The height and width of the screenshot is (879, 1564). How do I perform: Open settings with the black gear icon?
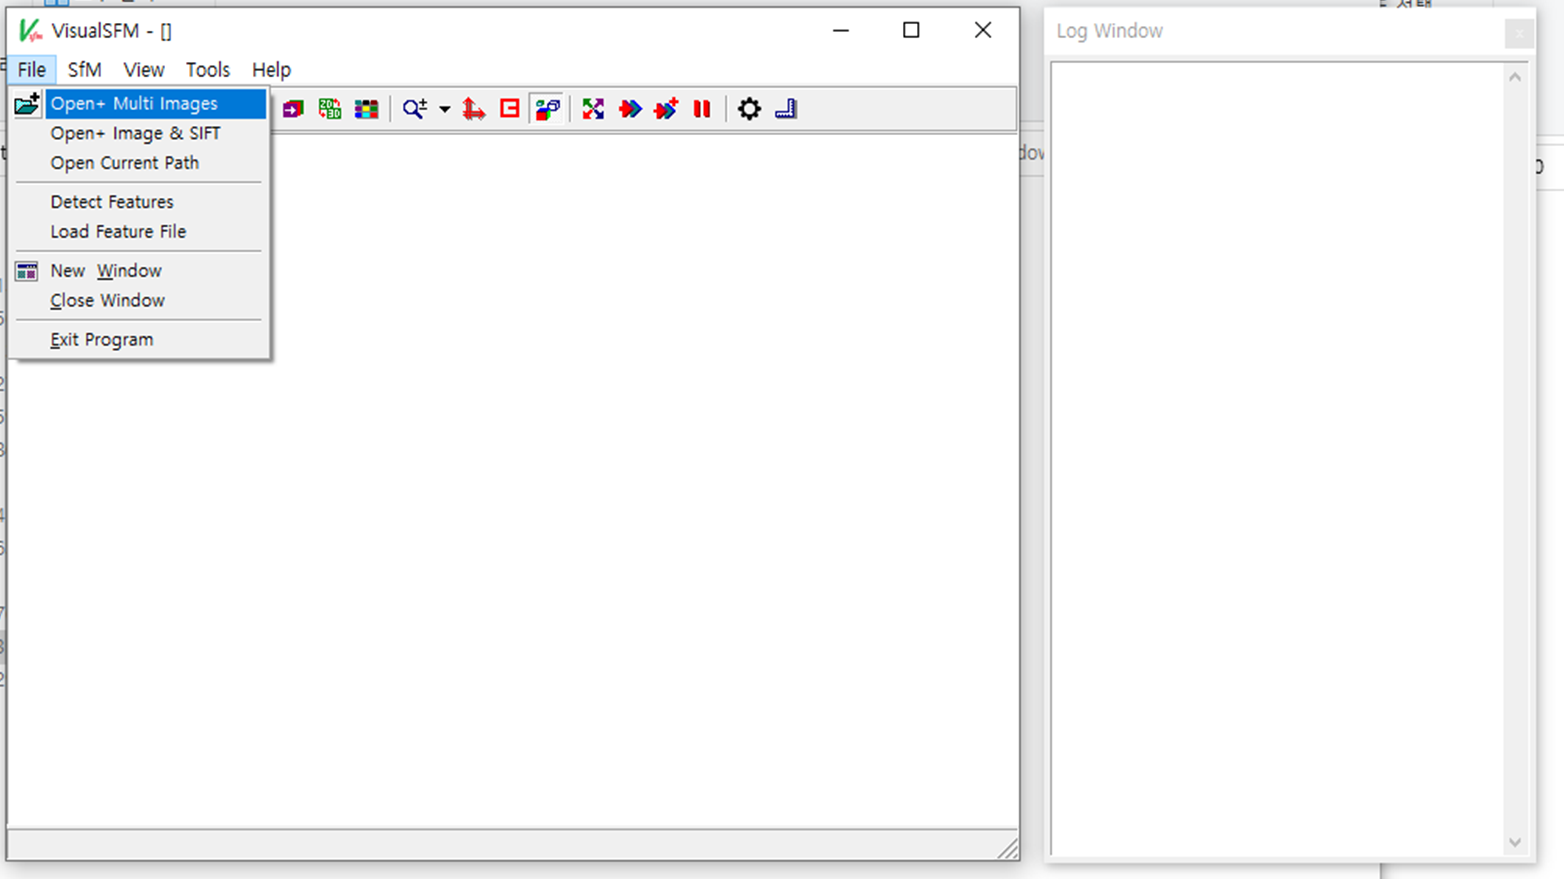[x=749, y=109]
